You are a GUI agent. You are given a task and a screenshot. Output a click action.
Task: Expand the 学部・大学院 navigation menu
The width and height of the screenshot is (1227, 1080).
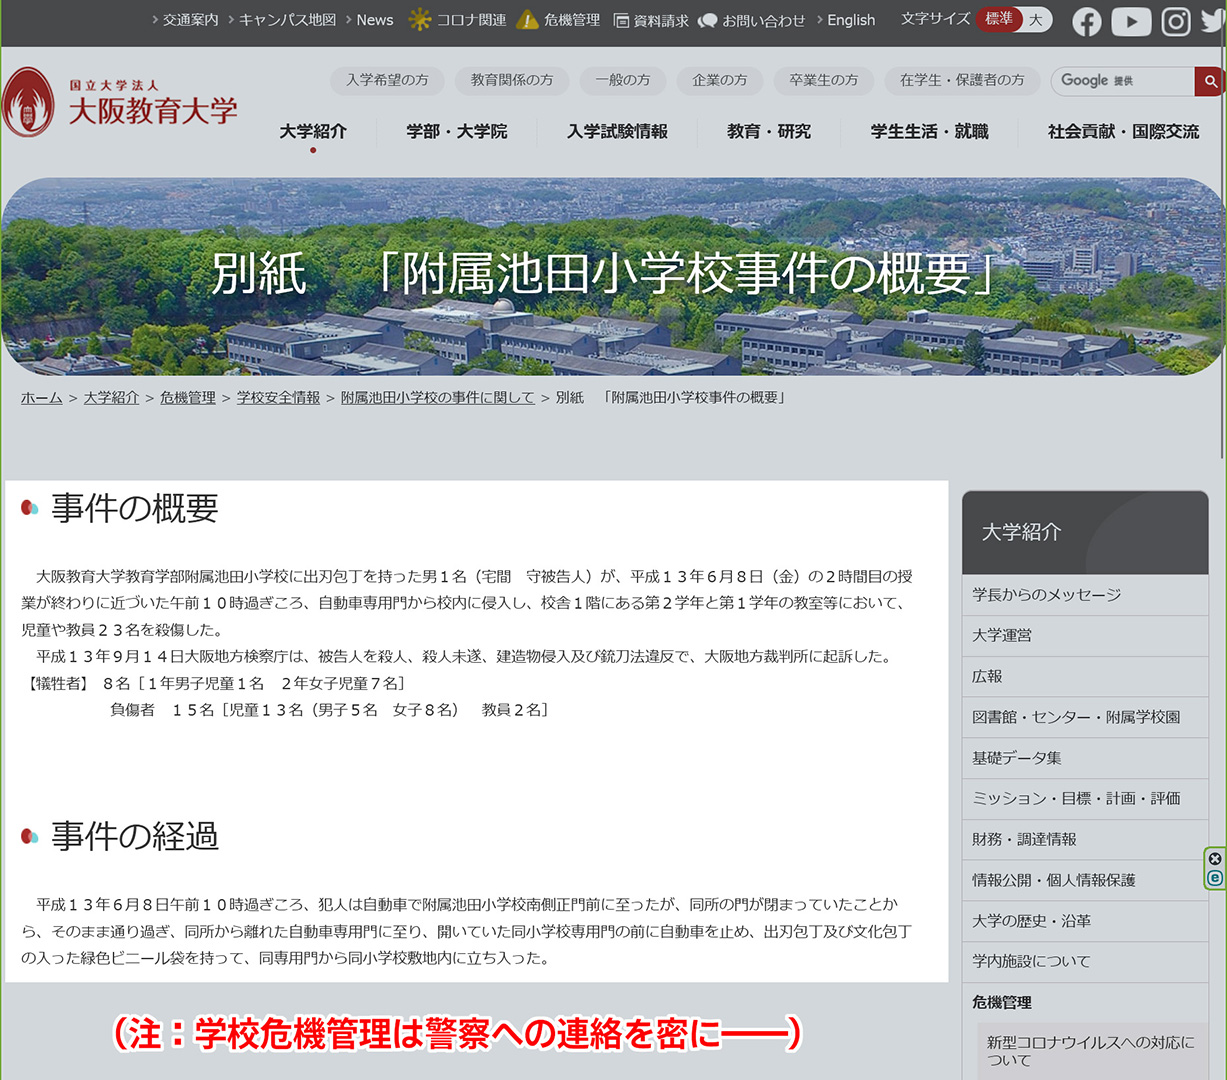click(457, 132)
